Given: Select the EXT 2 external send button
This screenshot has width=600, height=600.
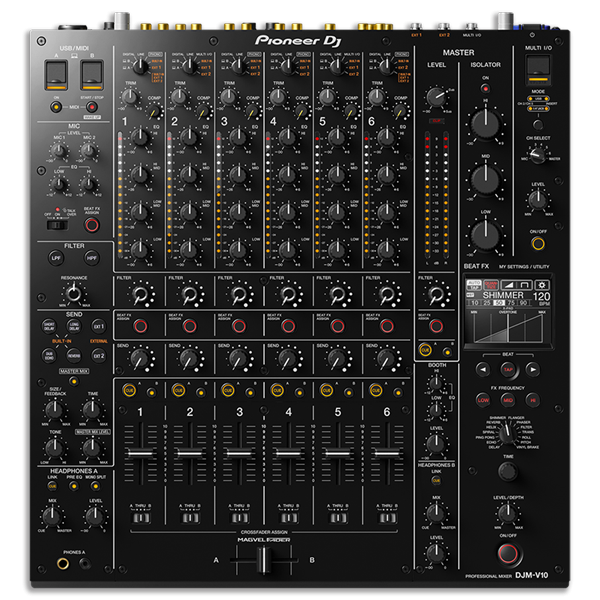Looking at the screenshot, I should (x=98, y=355).
